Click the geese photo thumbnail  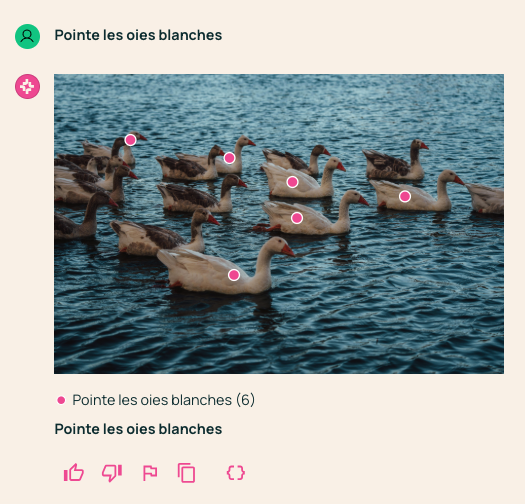(x=279, y=224)
